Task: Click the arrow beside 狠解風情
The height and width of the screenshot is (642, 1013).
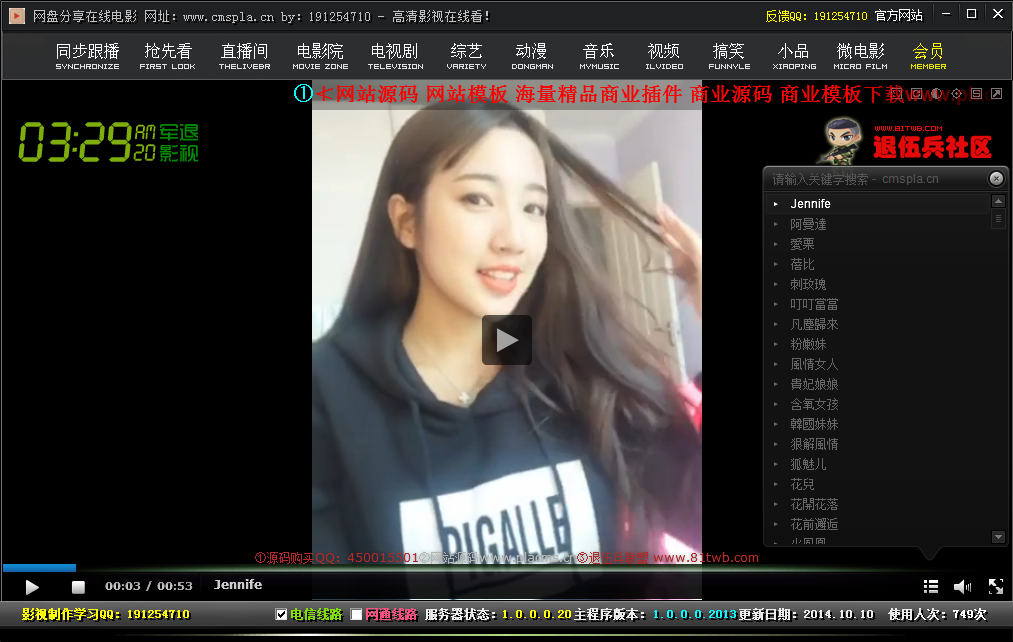Action: click(x=776, y=444)
